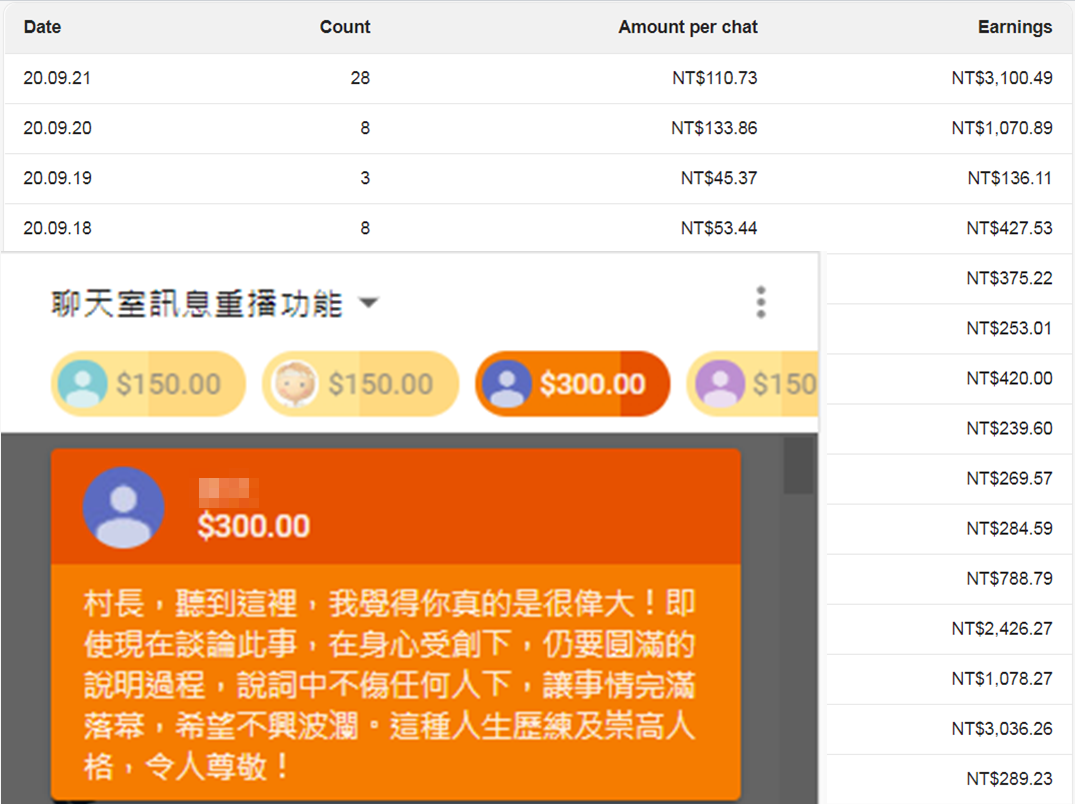Click the earnings value NT$1,078.27
Screen dimensions: 1075x804
click(x=1002, y=678)
